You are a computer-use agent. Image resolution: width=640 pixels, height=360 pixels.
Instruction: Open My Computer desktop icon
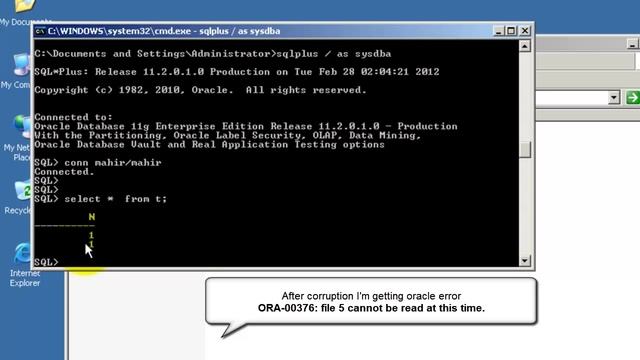pos(16,71)
